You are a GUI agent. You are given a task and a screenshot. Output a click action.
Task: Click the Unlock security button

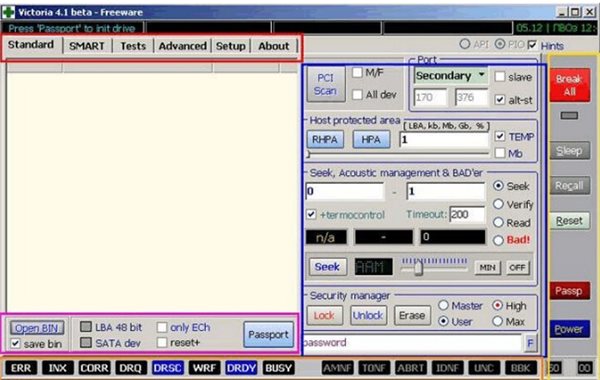(368, 316)
